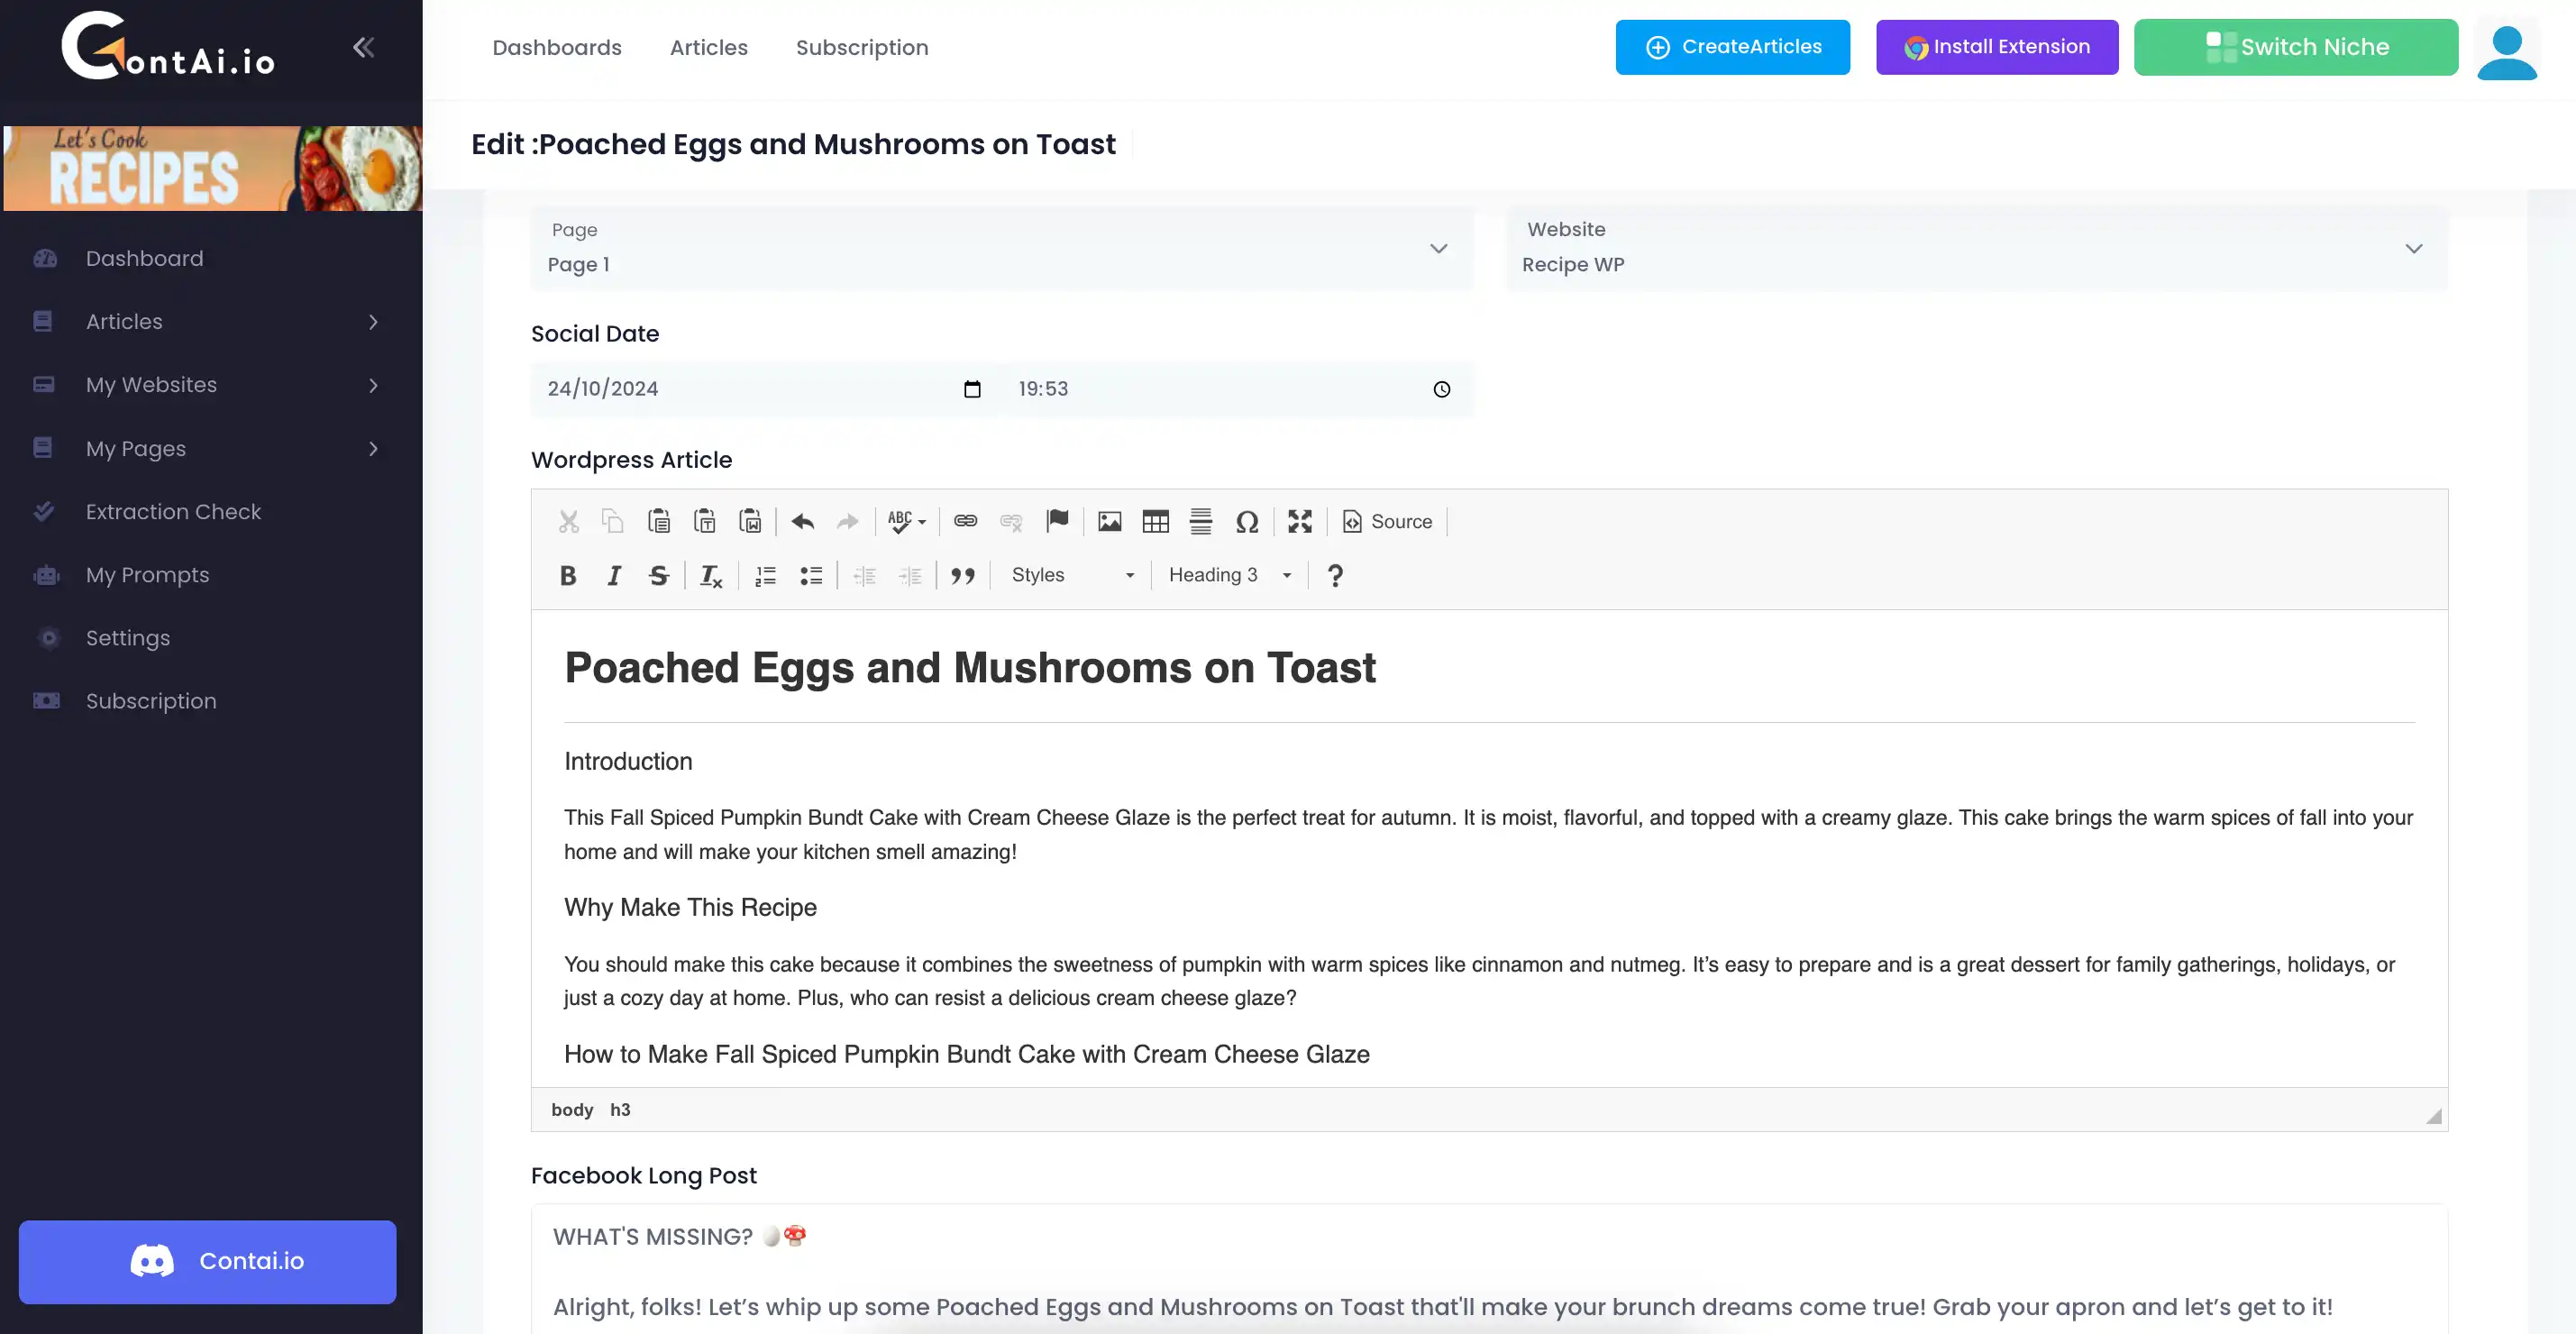Toggle numbered list
This screenshot has width=2576, height=1334.
(x=765, y=575)
